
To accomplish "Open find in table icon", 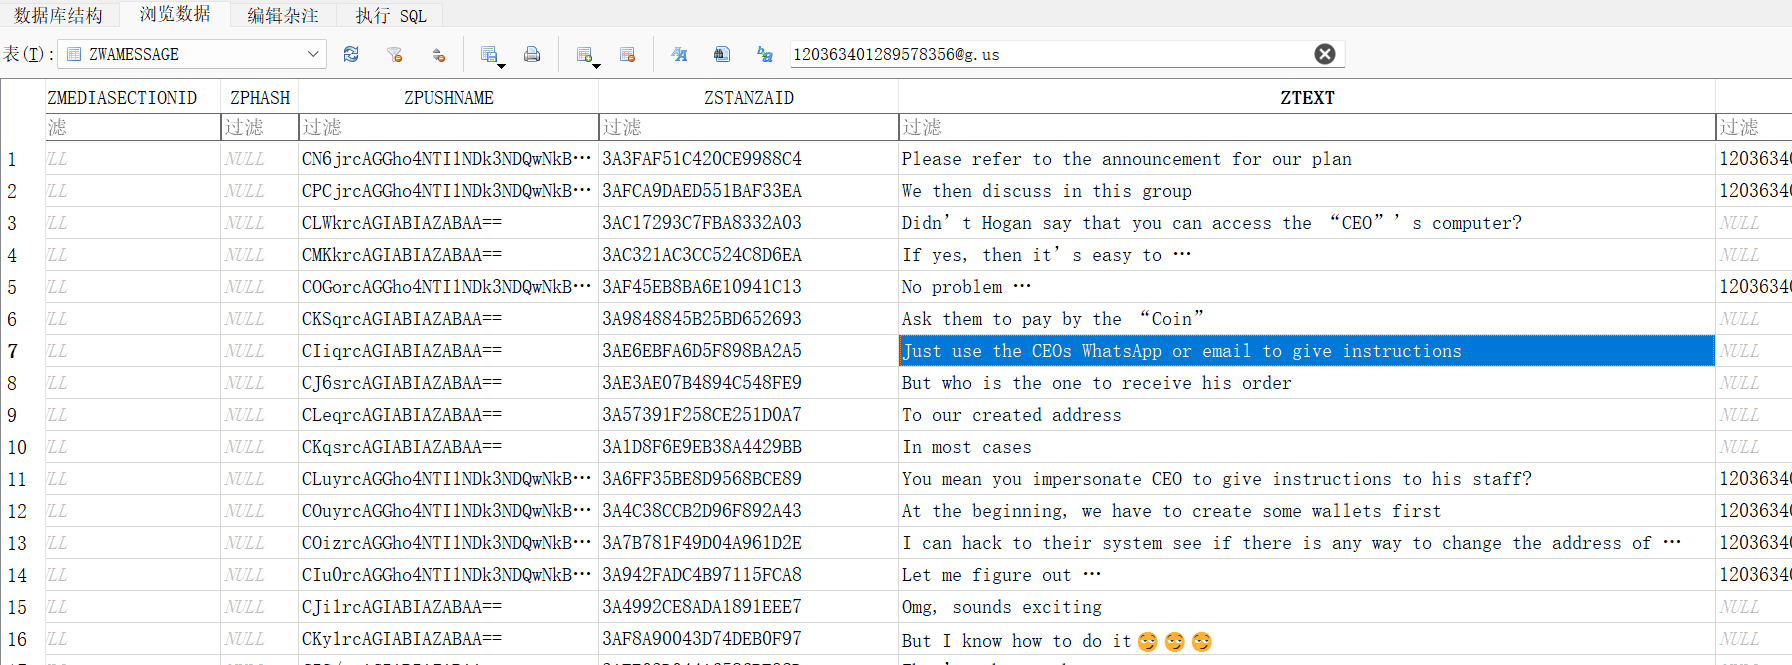I will [722, 54].
